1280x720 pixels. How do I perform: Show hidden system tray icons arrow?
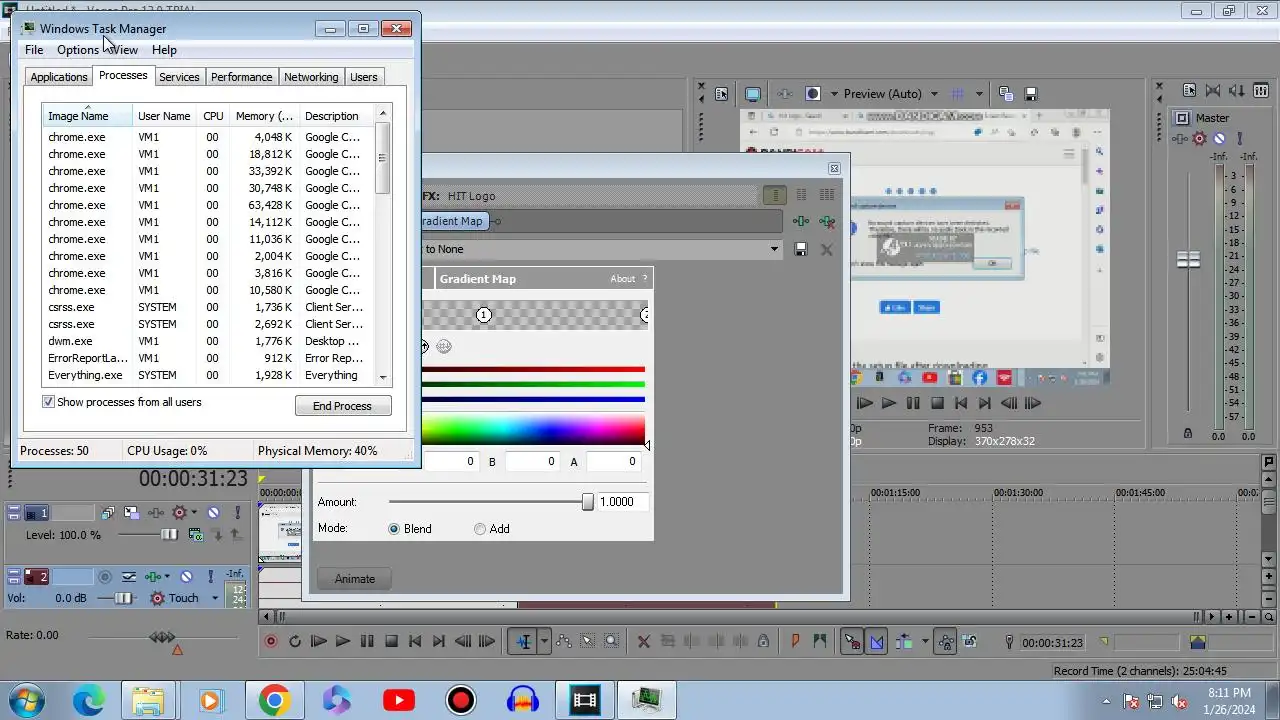(1106, 700)
